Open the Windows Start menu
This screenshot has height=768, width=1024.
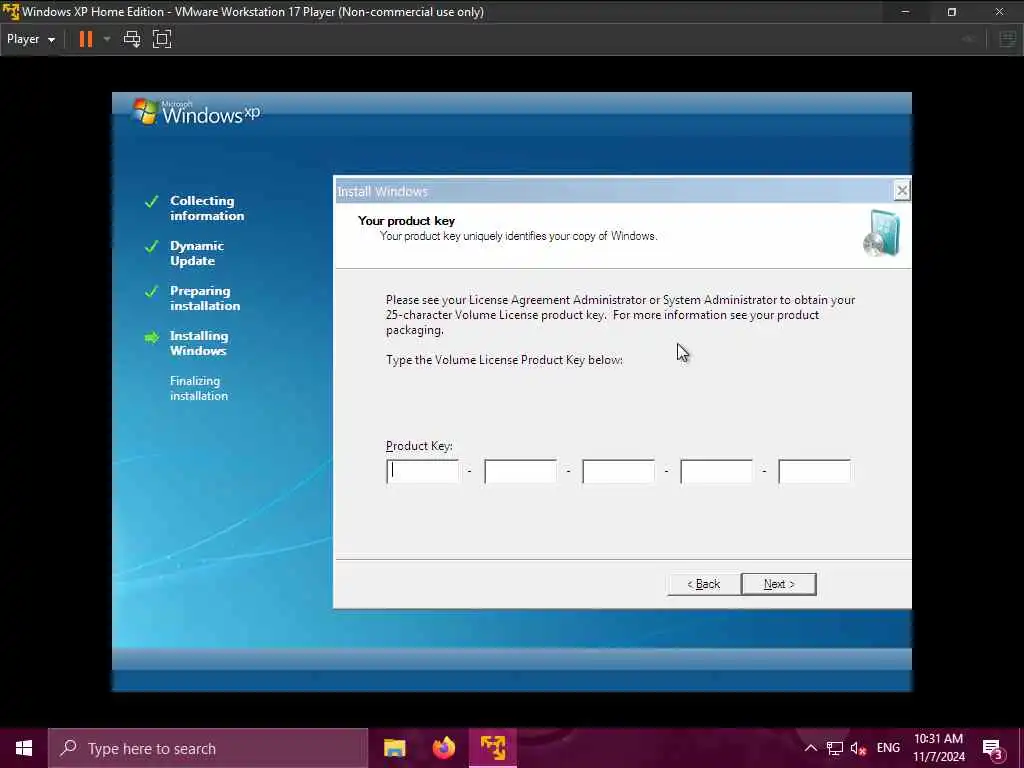(x=24, y=748)
